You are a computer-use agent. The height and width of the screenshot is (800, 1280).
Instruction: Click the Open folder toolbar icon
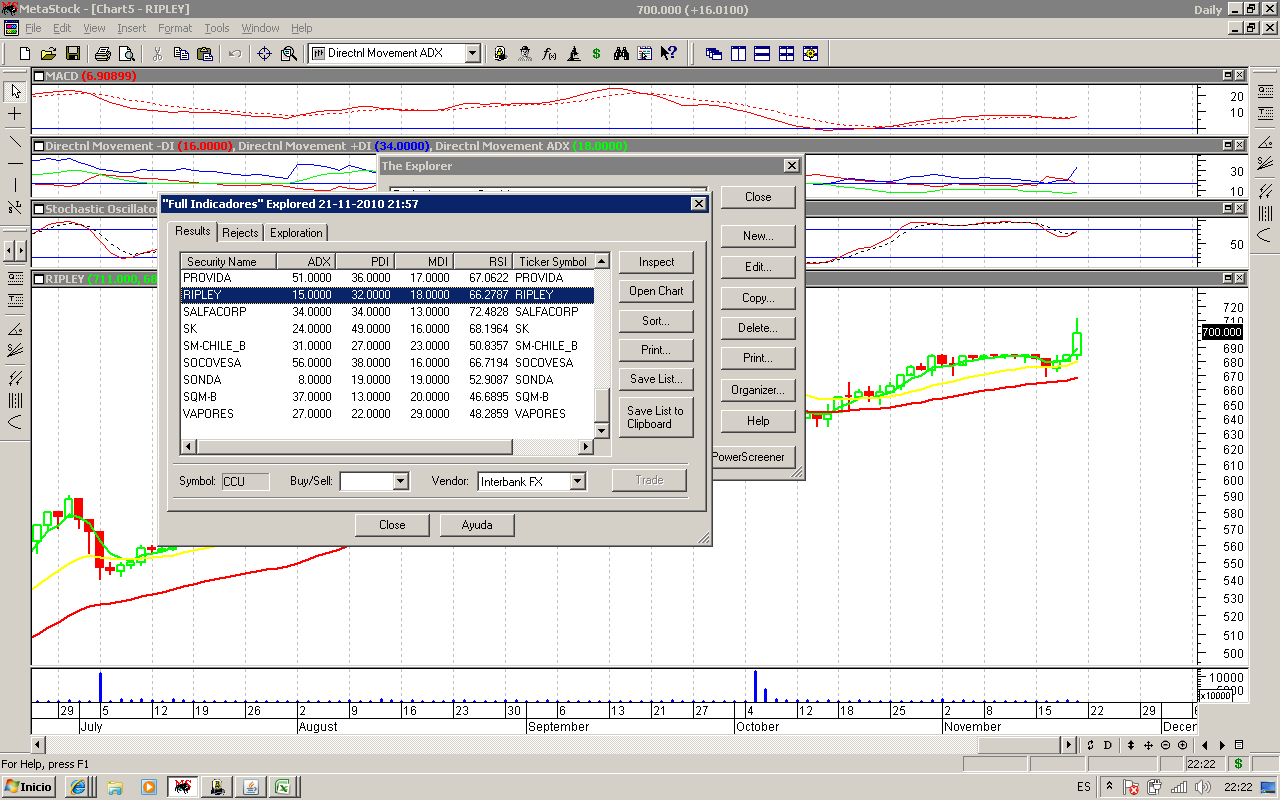pos(48,53)
